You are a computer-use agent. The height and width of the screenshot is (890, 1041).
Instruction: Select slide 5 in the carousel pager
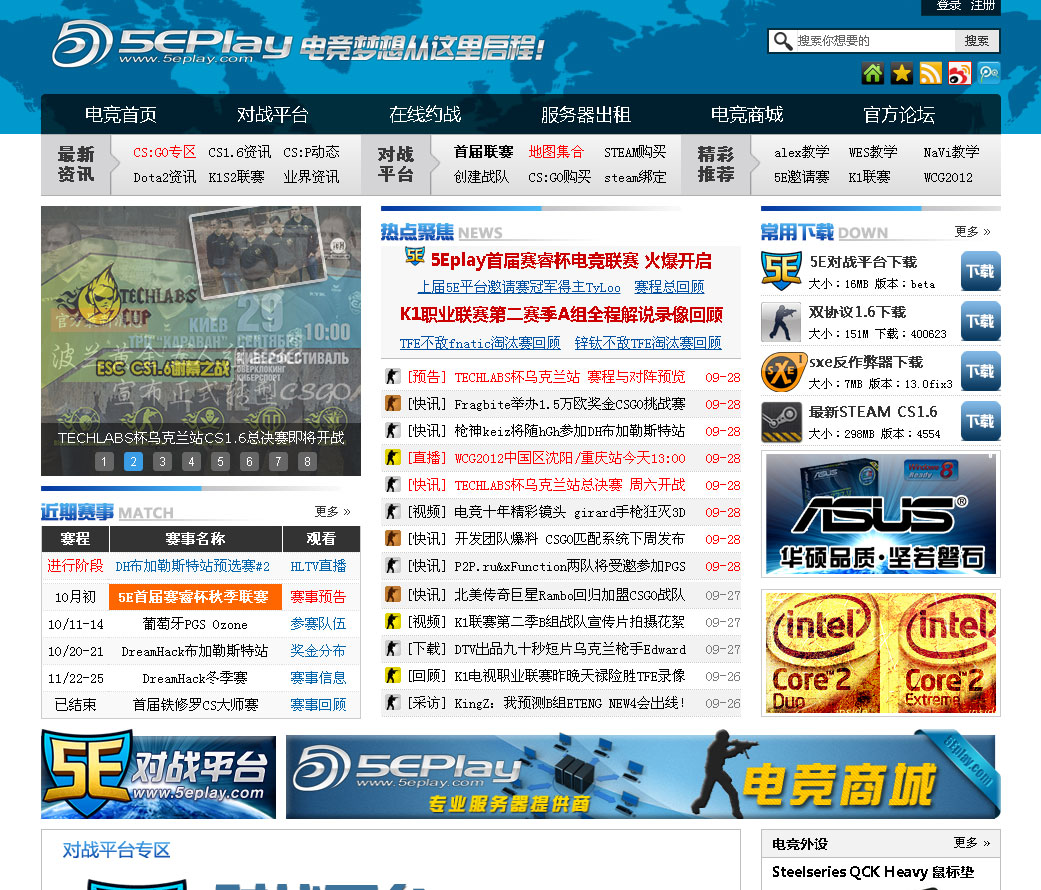(x=220, y=461)
